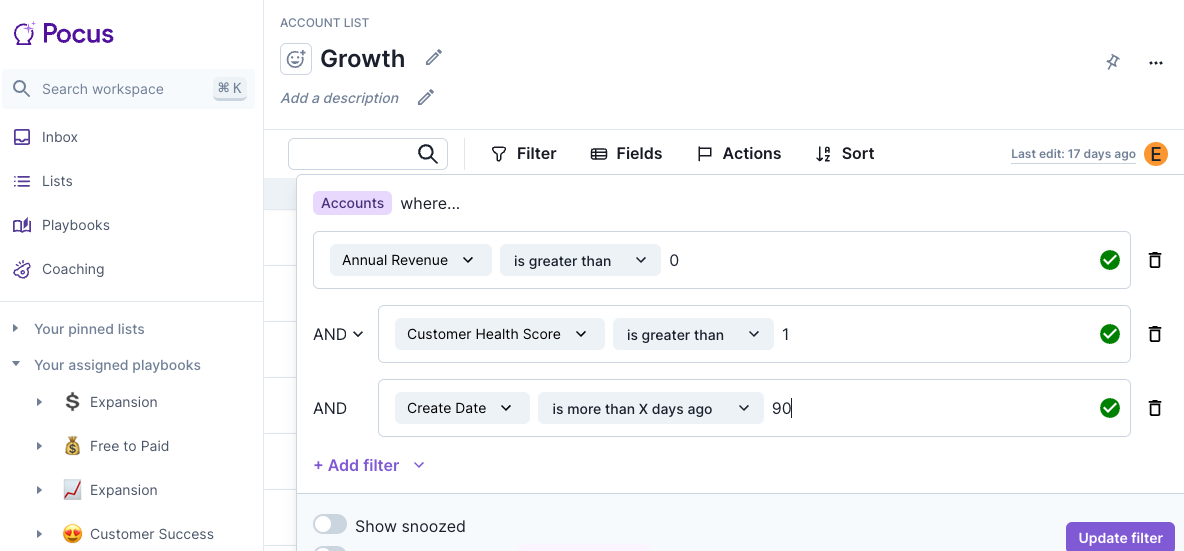Click the Update filter button
1184x551 pixels.
[x=1121, y=537]
